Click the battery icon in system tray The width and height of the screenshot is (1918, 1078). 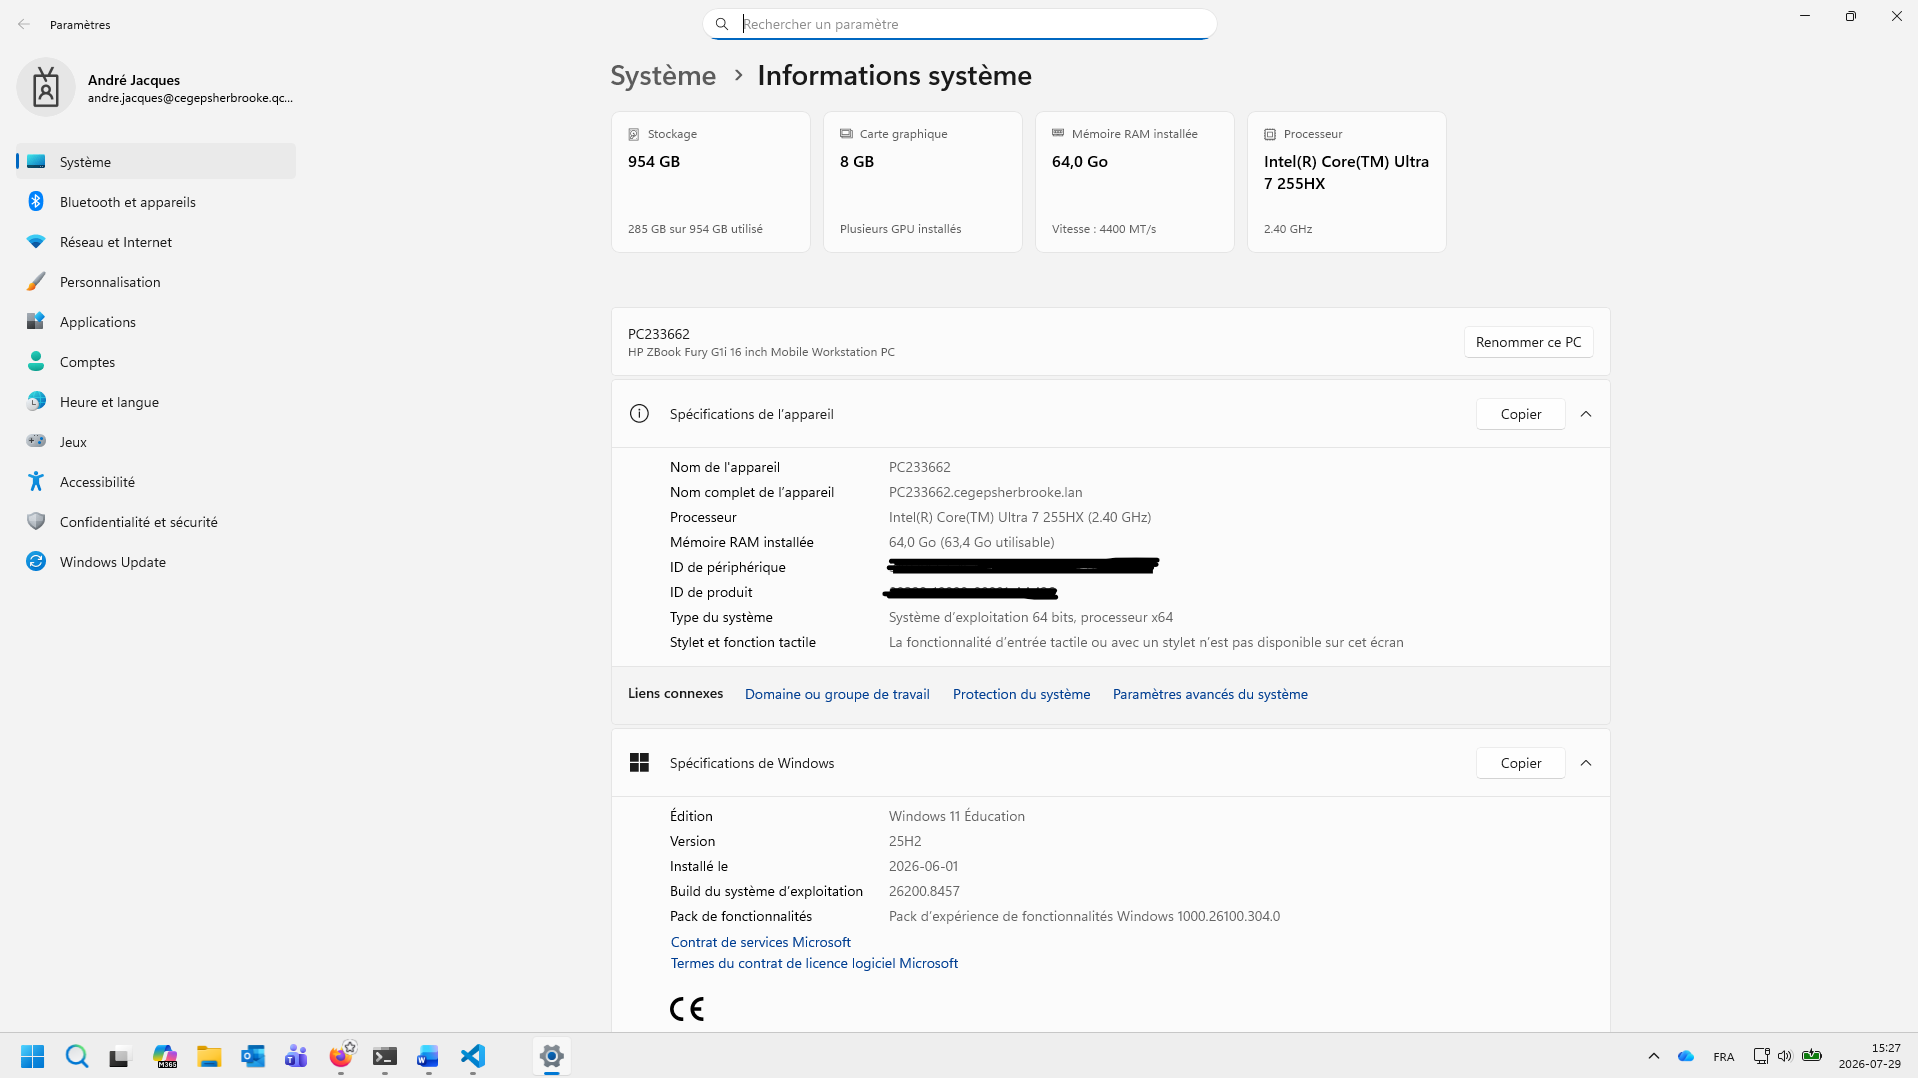[1812, 1056]
